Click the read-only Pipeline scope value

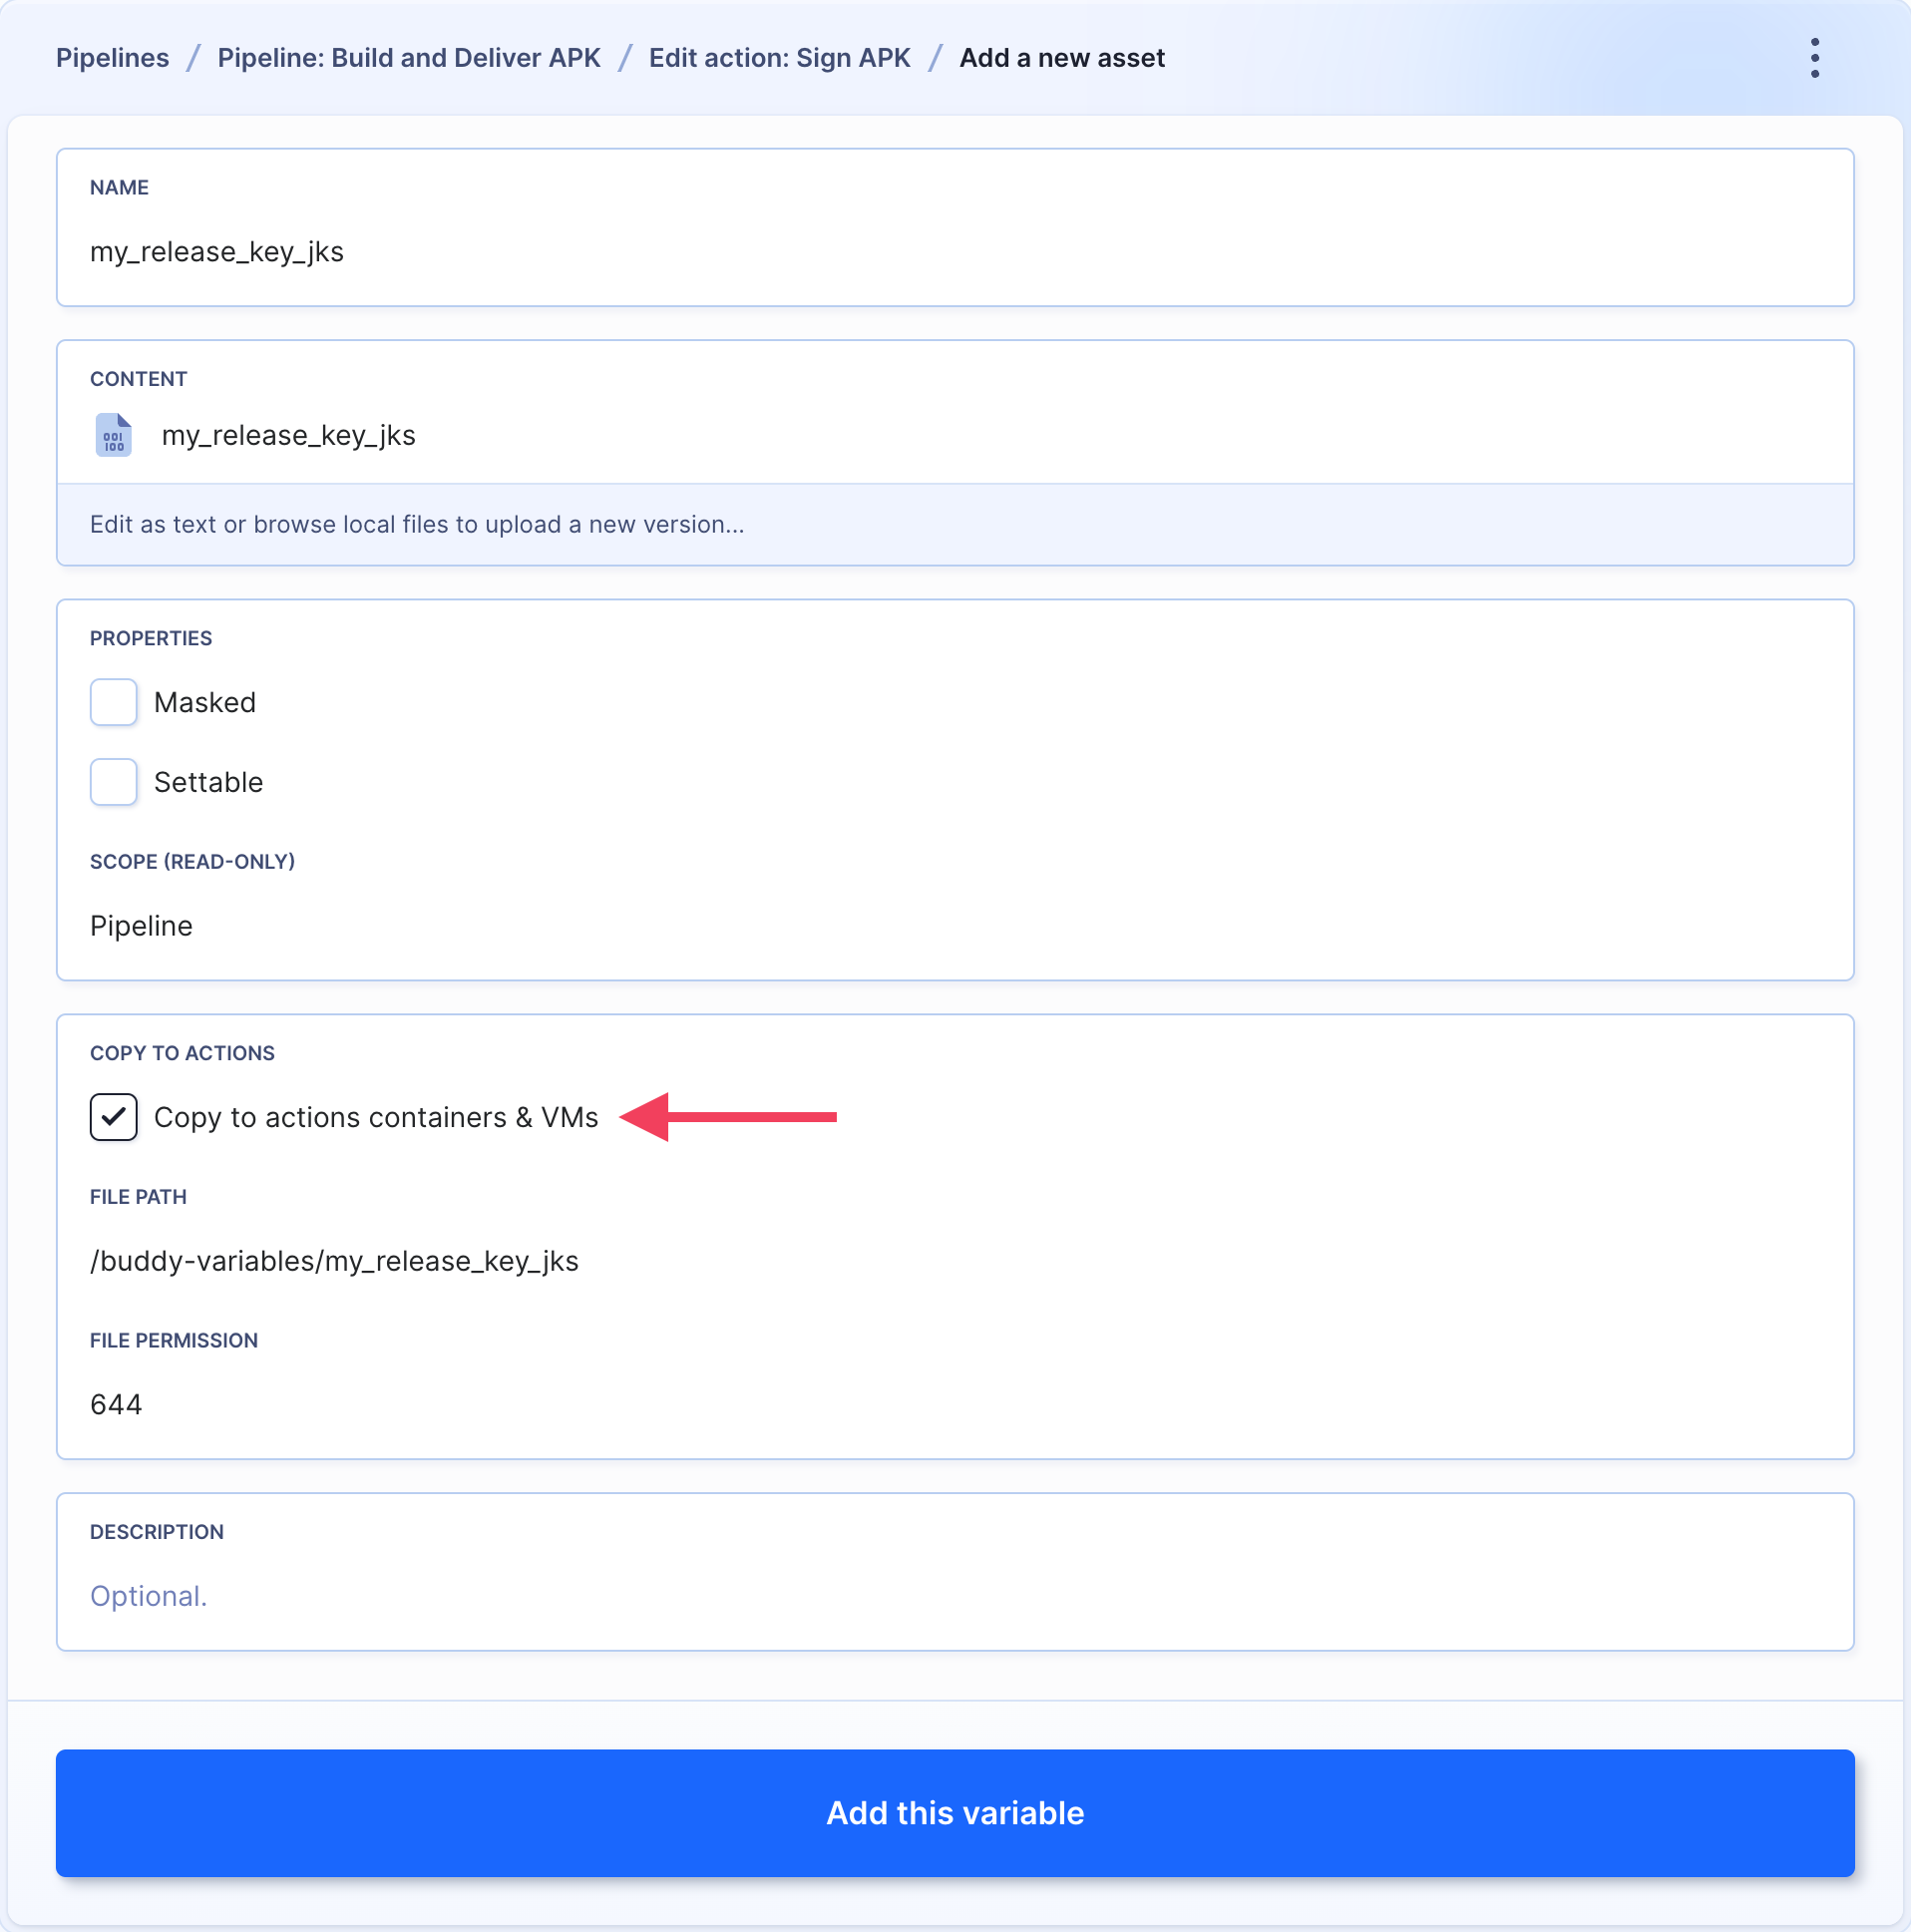tap(141, 926)
